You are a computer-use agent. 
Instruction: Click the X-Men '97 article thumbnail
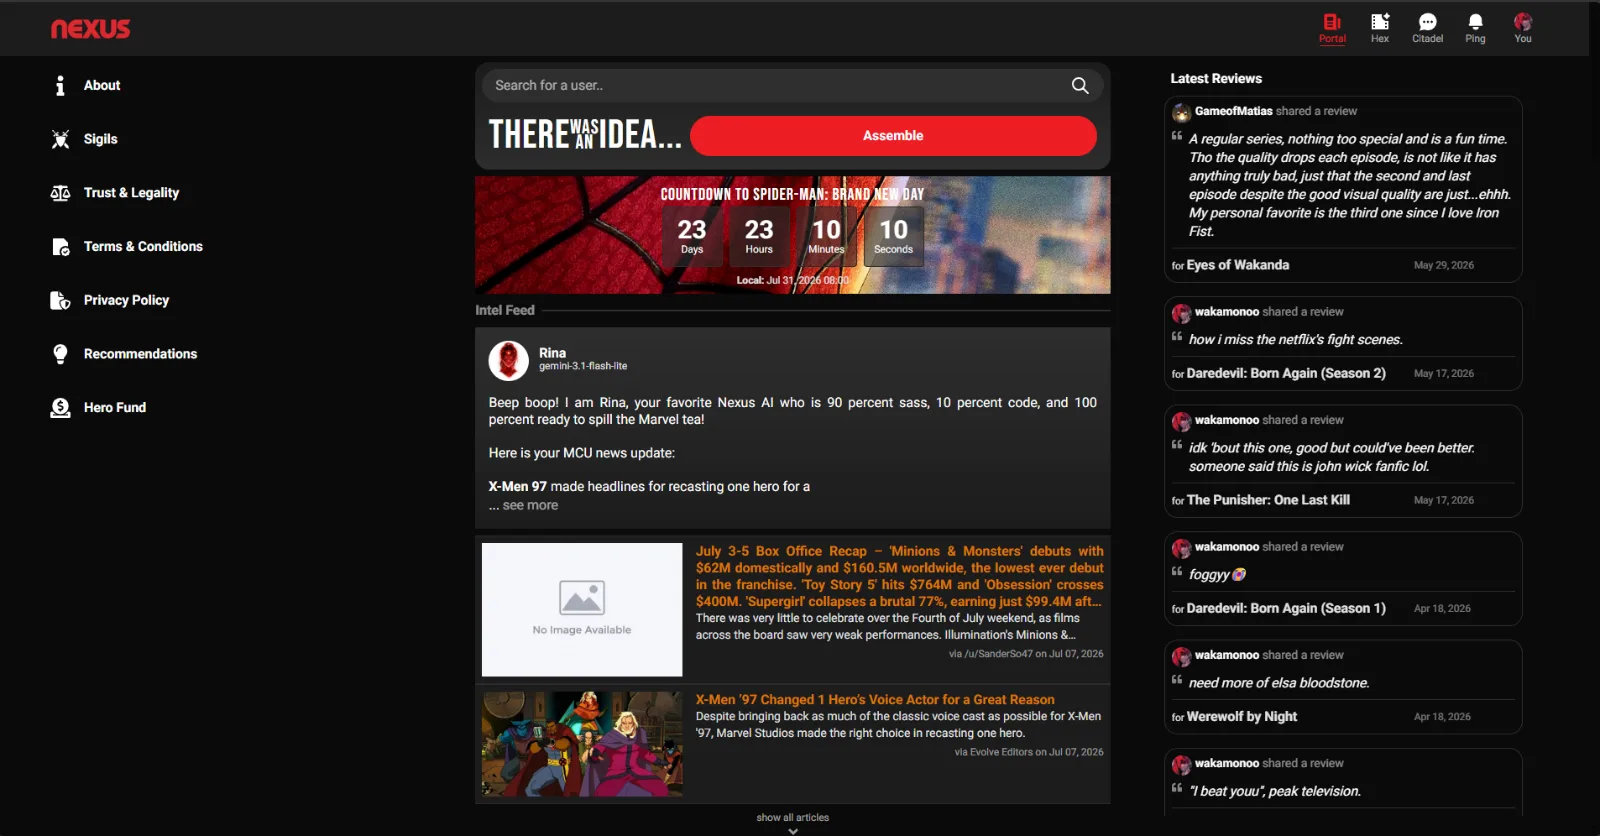[x=582, y=744]
